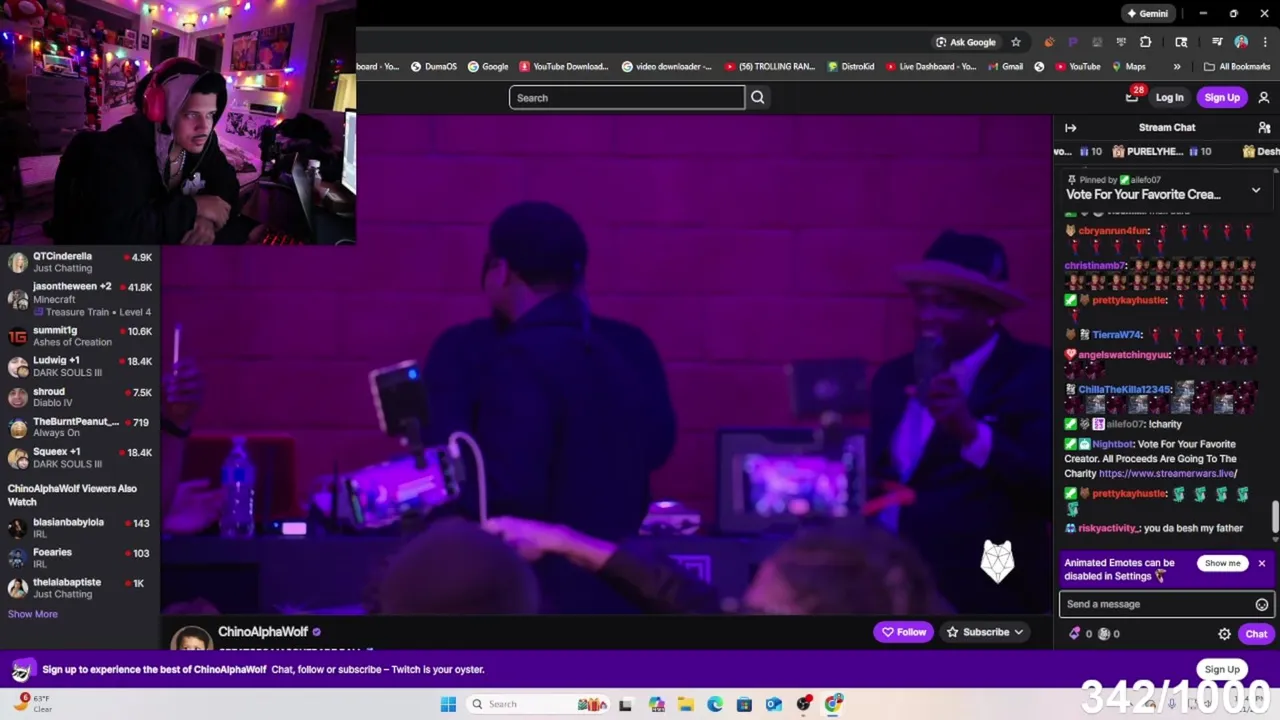Switch to Chrome in the taskbar
Viewport: 1280px width, 720px height.
point(833,704)
